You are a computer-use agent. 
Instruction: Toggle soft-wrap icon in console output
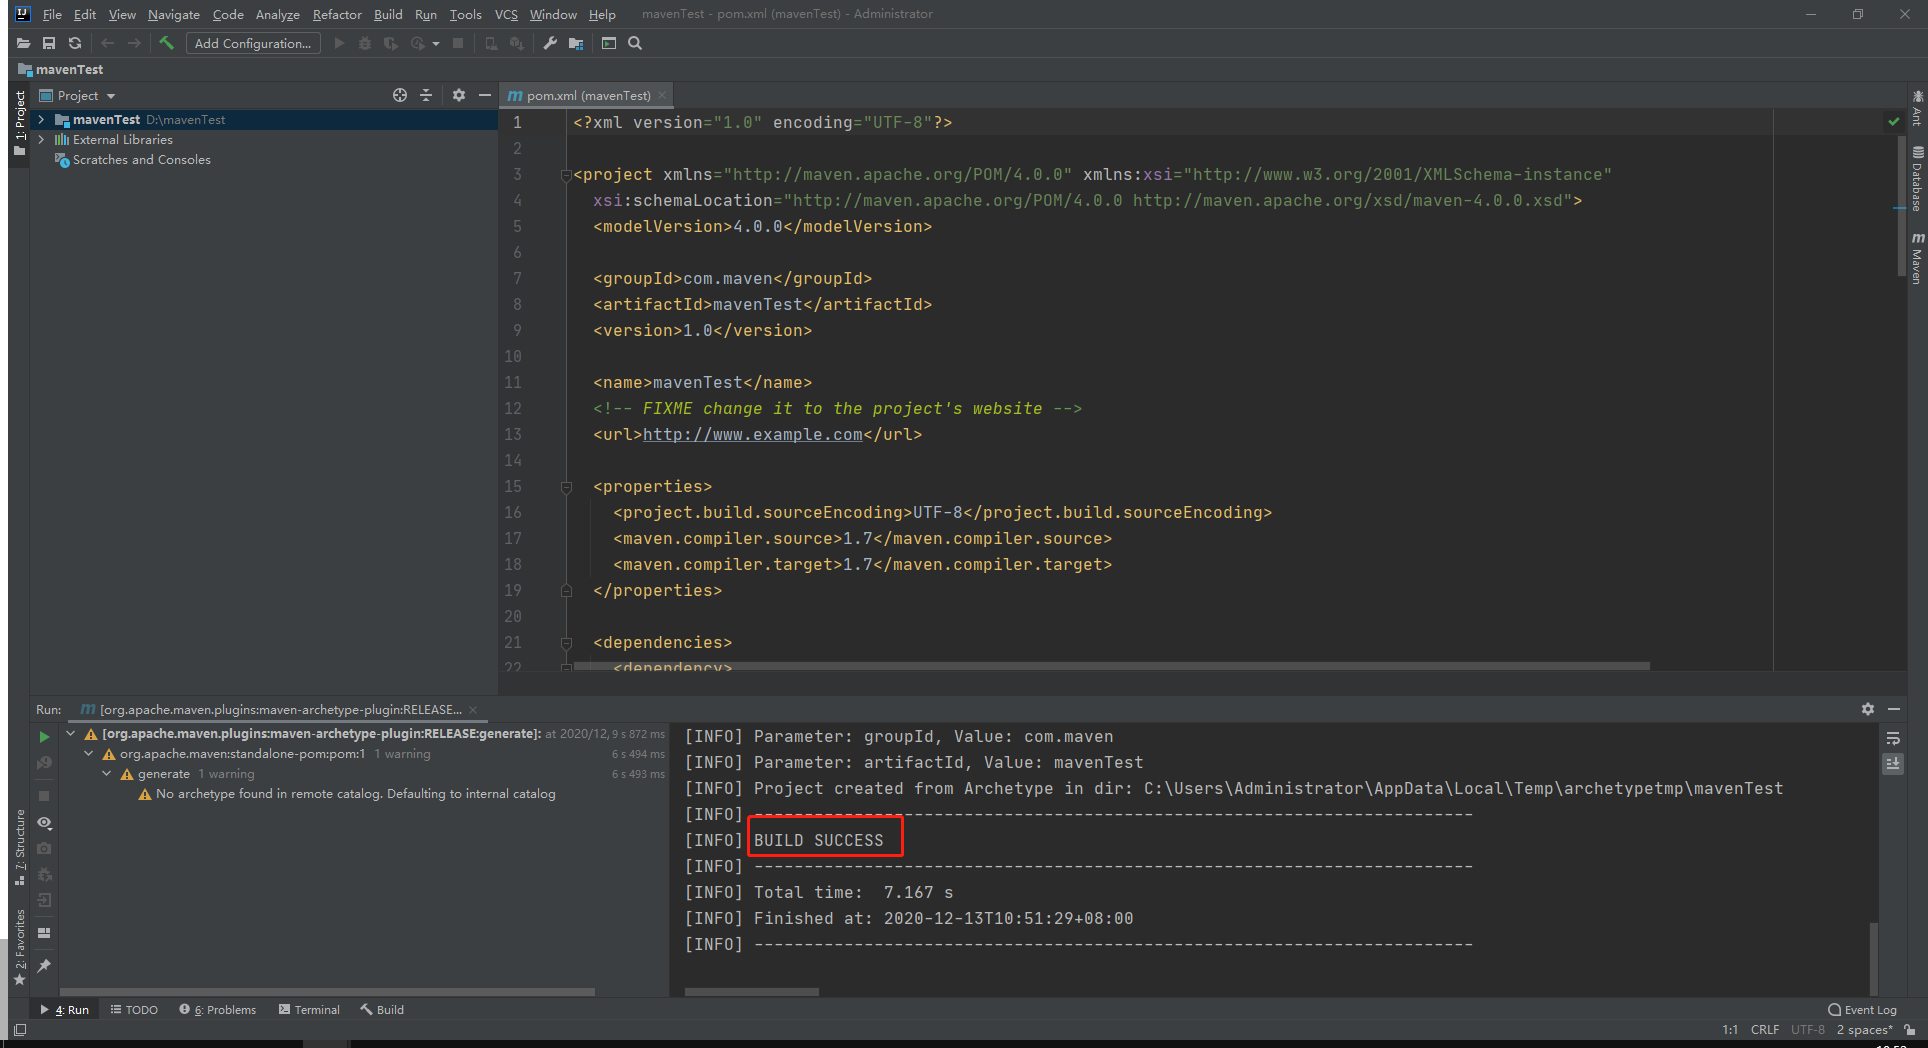point(1893,739)
